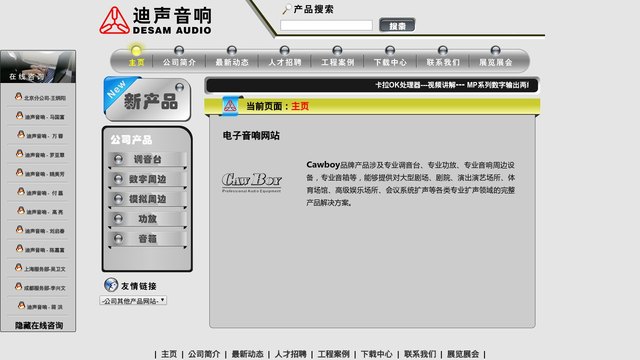The height and width of the screenshot is (360, 640).
Task: Click the CawBoy brand logo image
Action: pyautogui.click(x=252, y=182)
